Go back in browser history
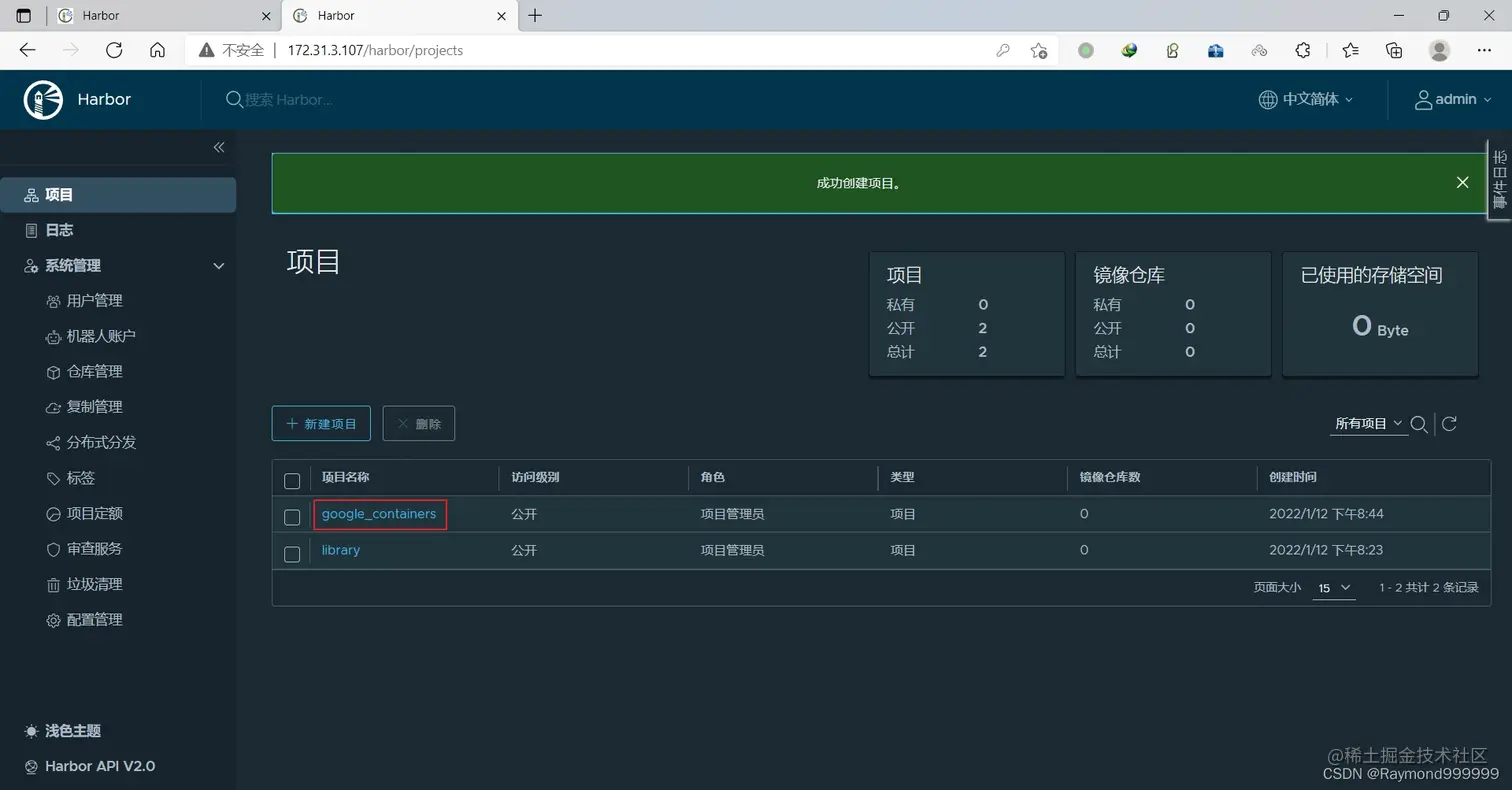The image size is (1512, 790). point(27,50)
